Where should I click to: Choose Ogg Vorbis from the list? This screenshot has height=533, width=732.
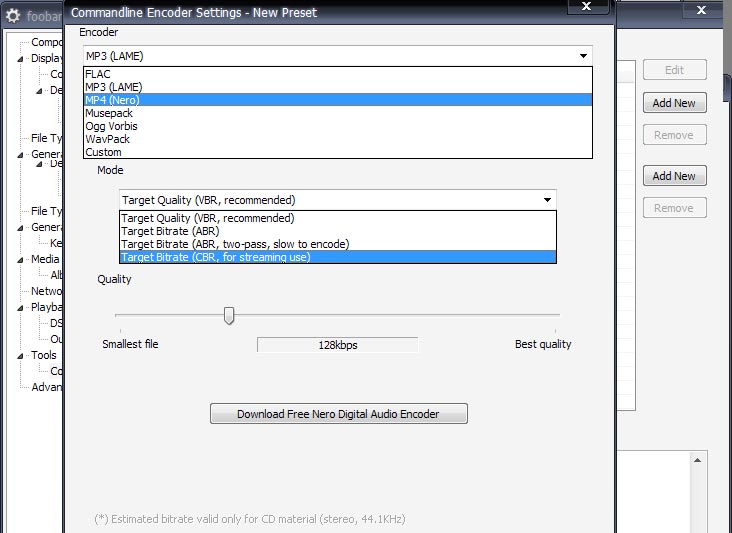coord(338,126)
